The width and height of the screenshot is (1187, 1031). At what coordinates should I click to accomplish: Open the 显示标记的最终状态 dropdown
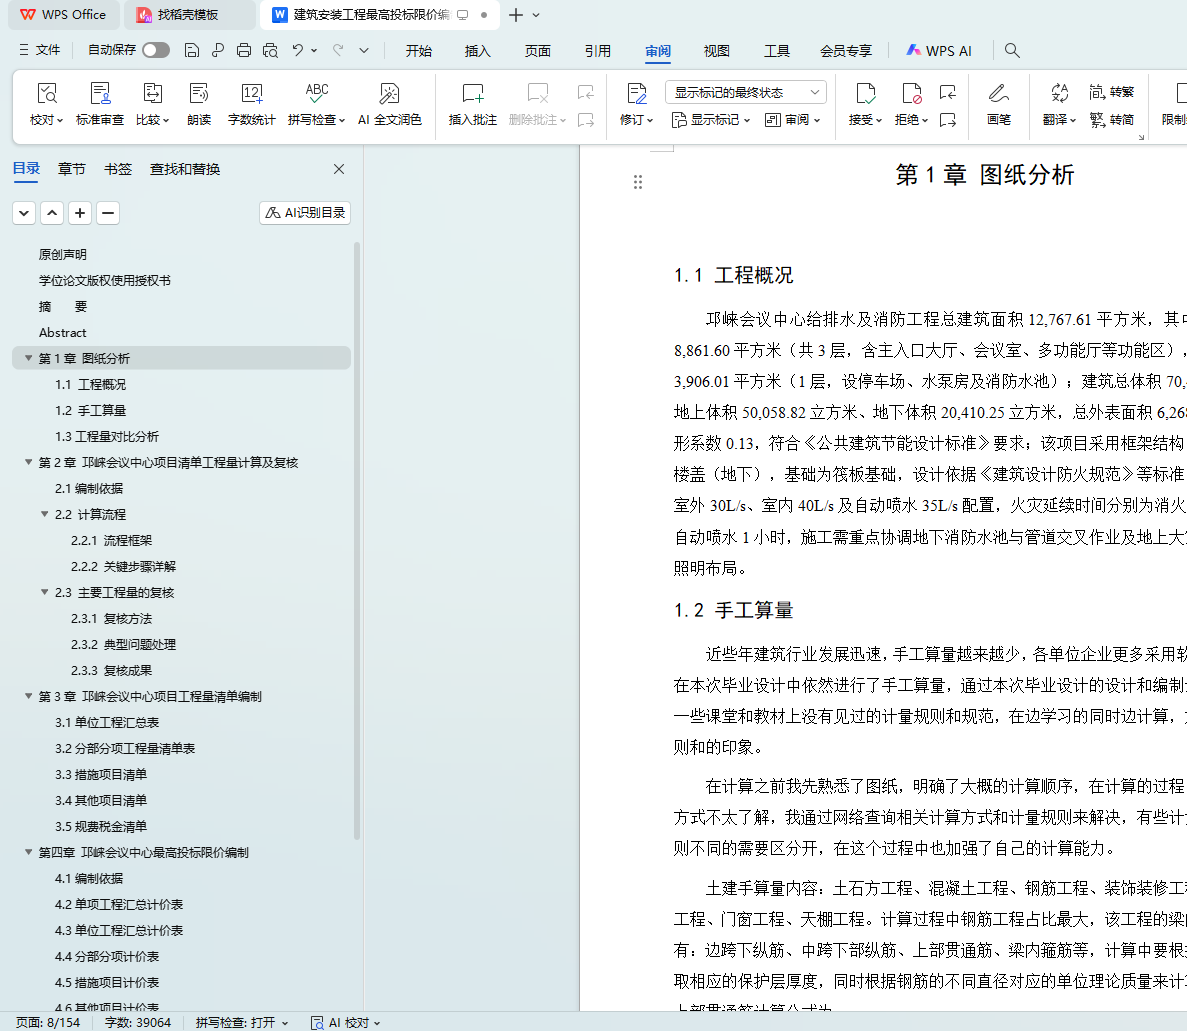coord(745,92)
